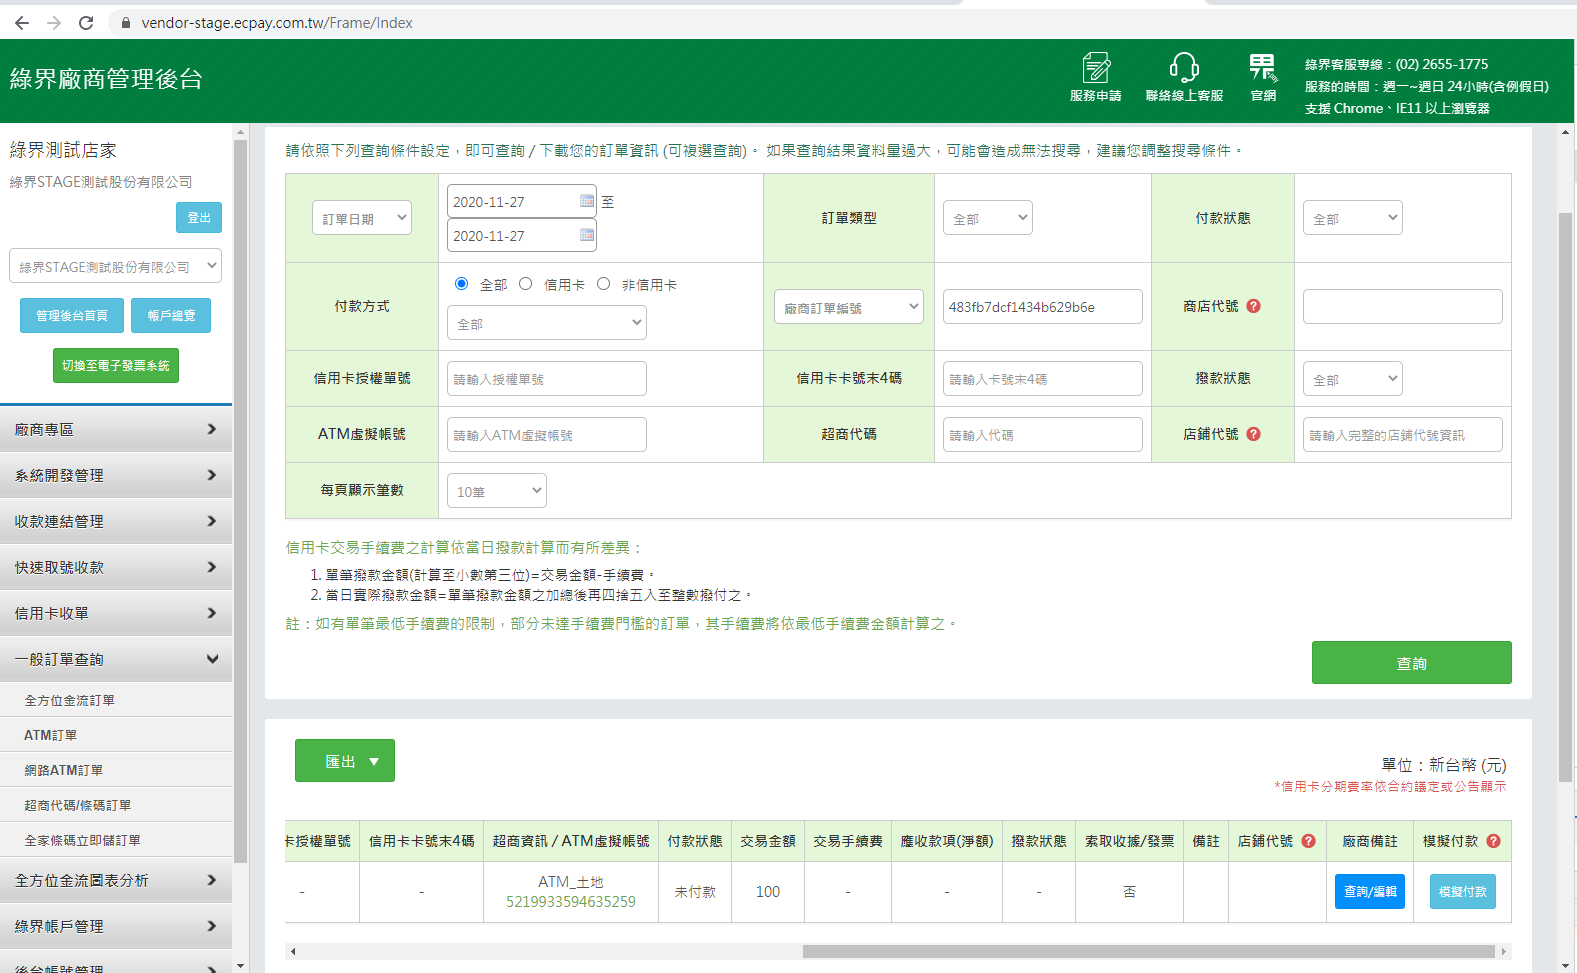Viewport: 1577px width, 973px height.
Task: Open 全家條碼立即儲訂單 submenu item
Action: [116, 840]
